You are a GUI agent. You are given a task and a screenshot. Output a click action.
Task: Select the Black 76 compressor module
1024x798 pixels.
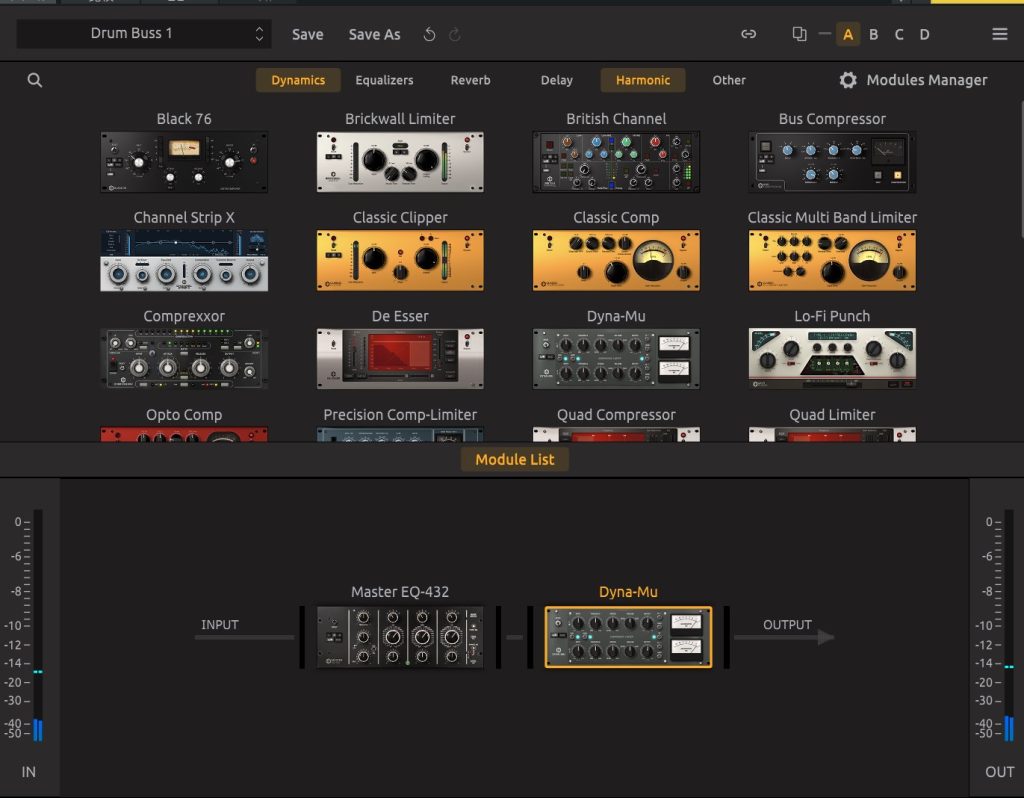(184, 162)
